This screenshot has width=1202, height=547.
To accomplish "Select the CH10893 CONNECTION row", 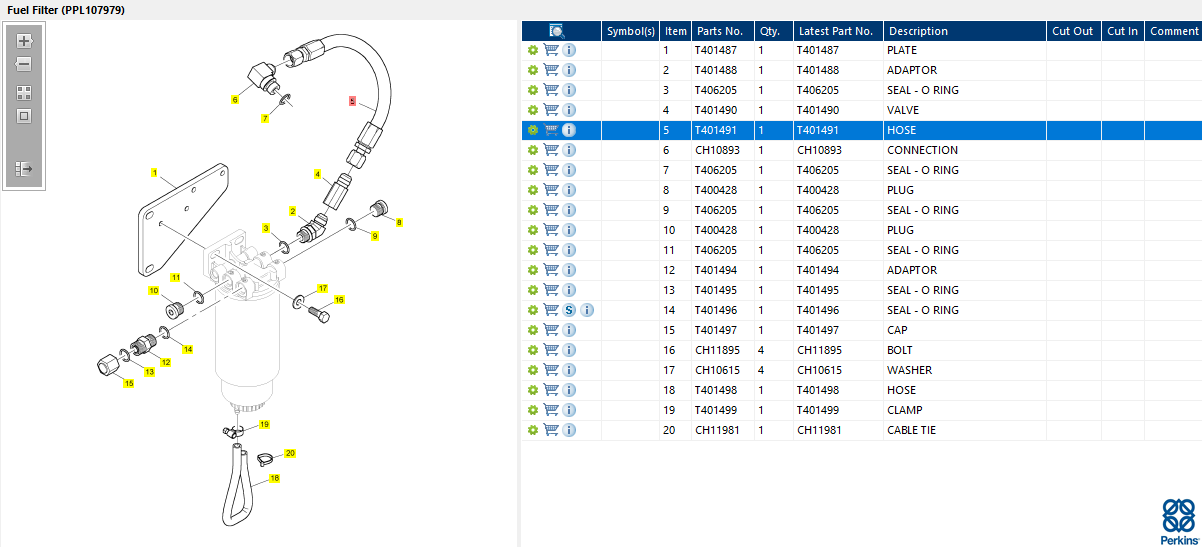I will [x=861, y=150].
